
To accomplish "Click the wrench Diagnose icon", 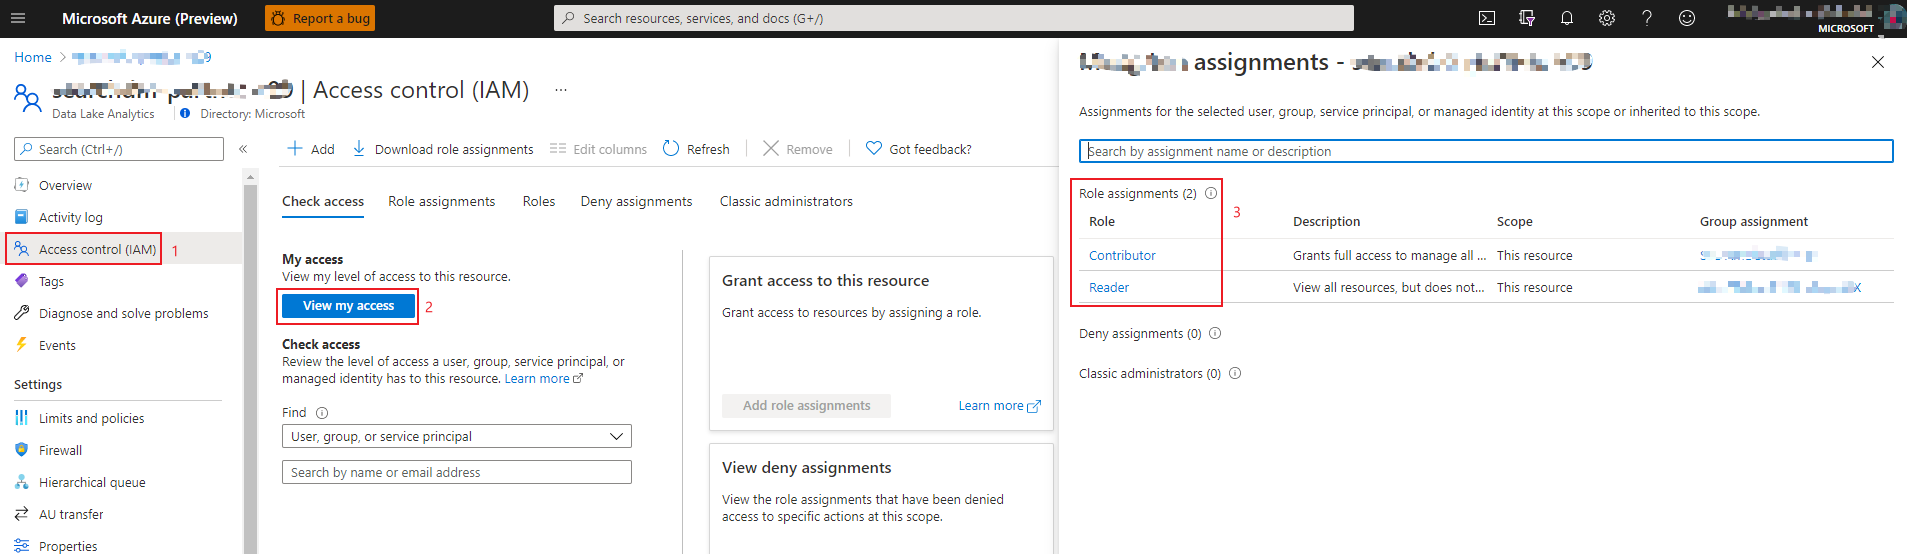I will coord(22,313).
